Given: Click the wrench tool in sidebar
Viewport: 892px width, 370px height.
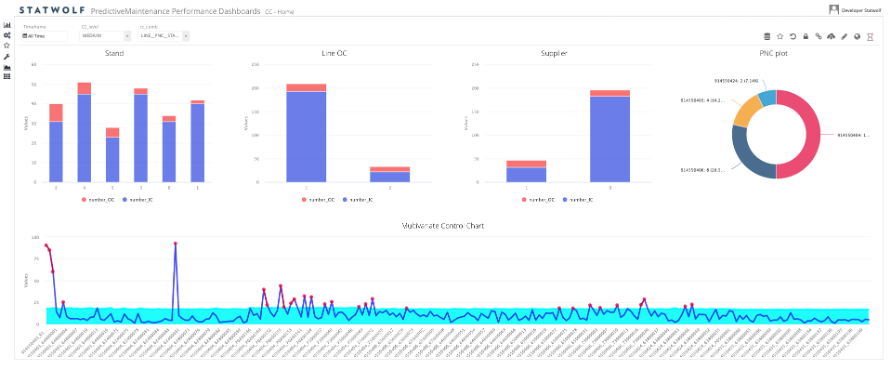Looking at the screenshot, I should [7, 56].
